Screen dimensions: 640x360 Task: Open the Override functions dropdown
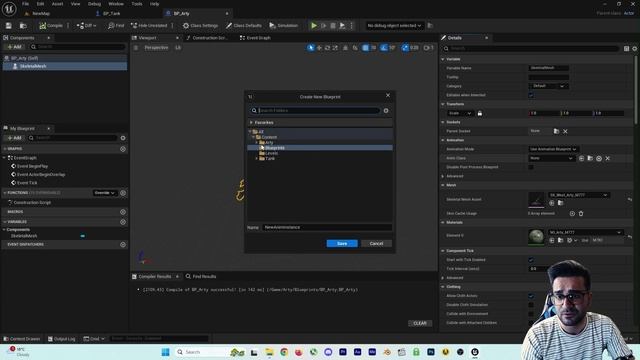click(x=104, y=193)
